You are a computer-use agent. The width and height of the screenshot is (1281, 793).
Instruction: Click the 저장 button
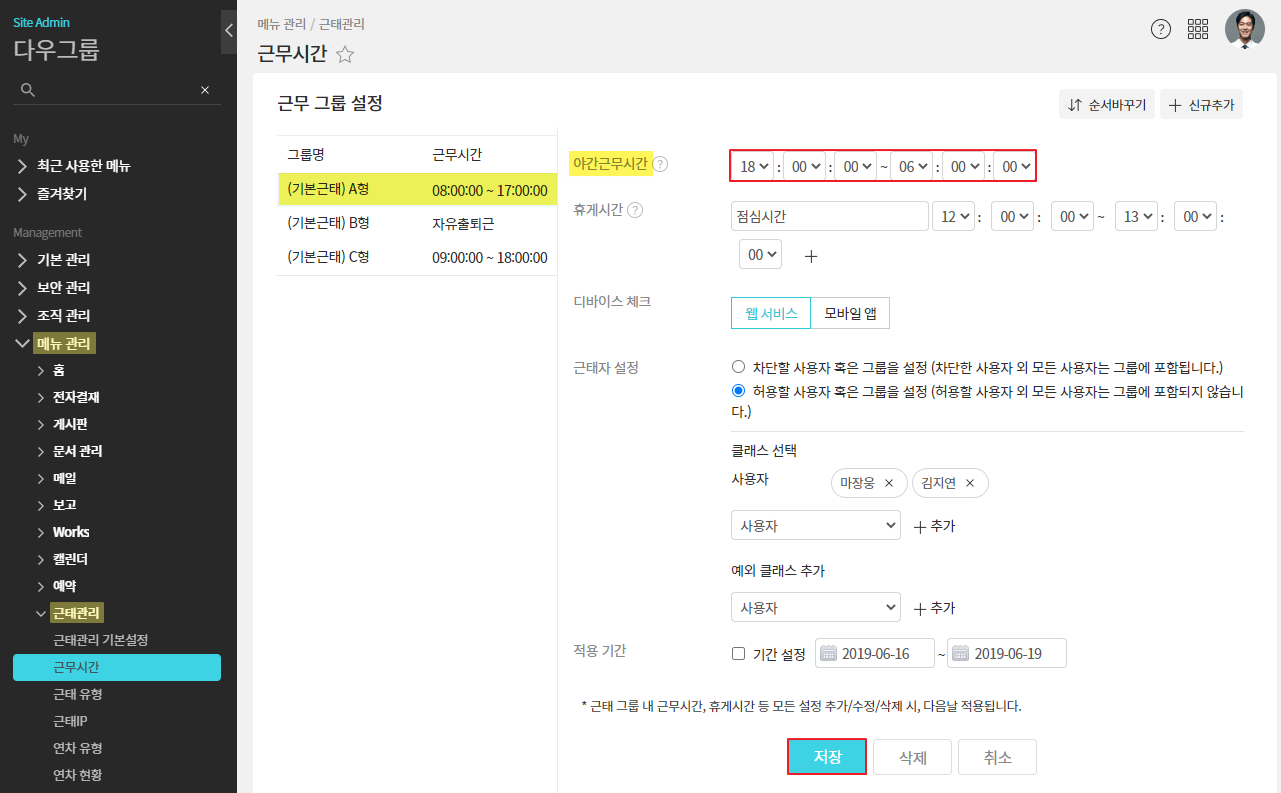826,757
